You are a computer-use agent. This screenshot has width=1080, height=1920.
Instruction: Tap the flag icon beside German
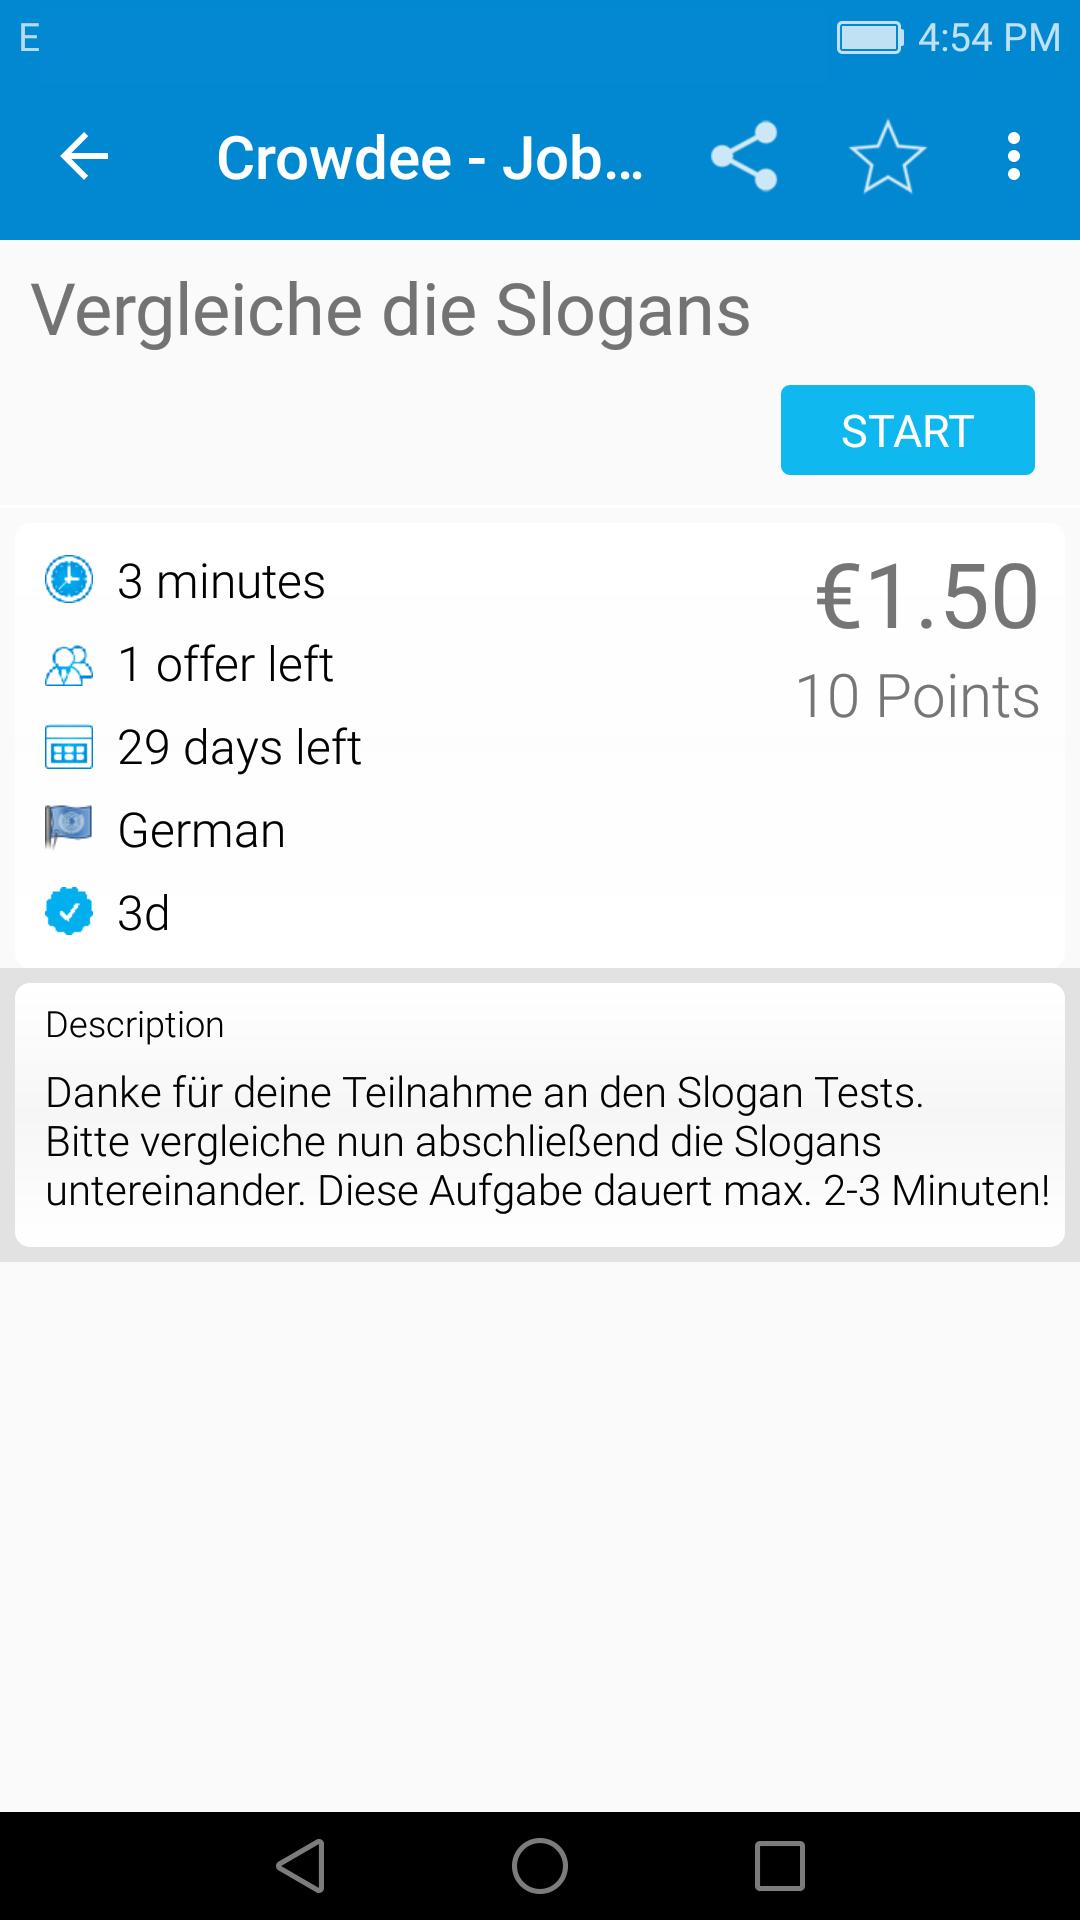(x=69, y=829)
